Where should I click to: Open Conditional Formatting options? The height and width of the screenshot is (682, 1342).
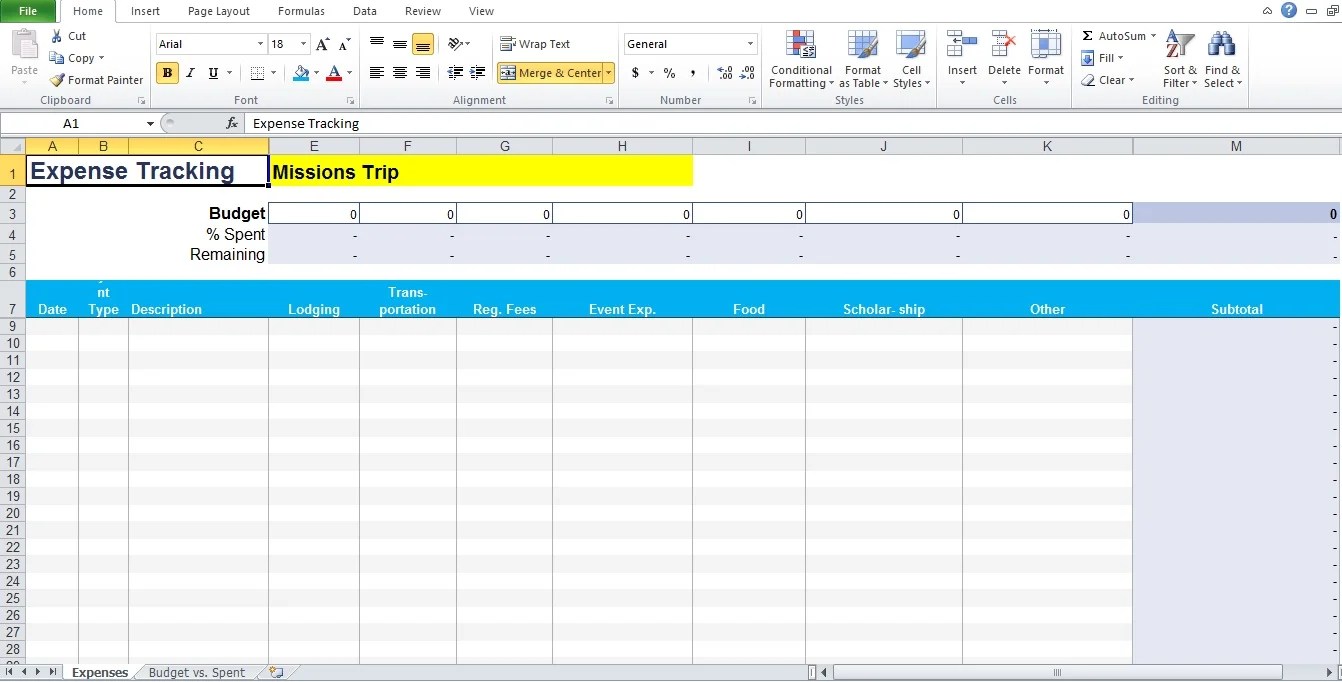[x=801, y=60]
